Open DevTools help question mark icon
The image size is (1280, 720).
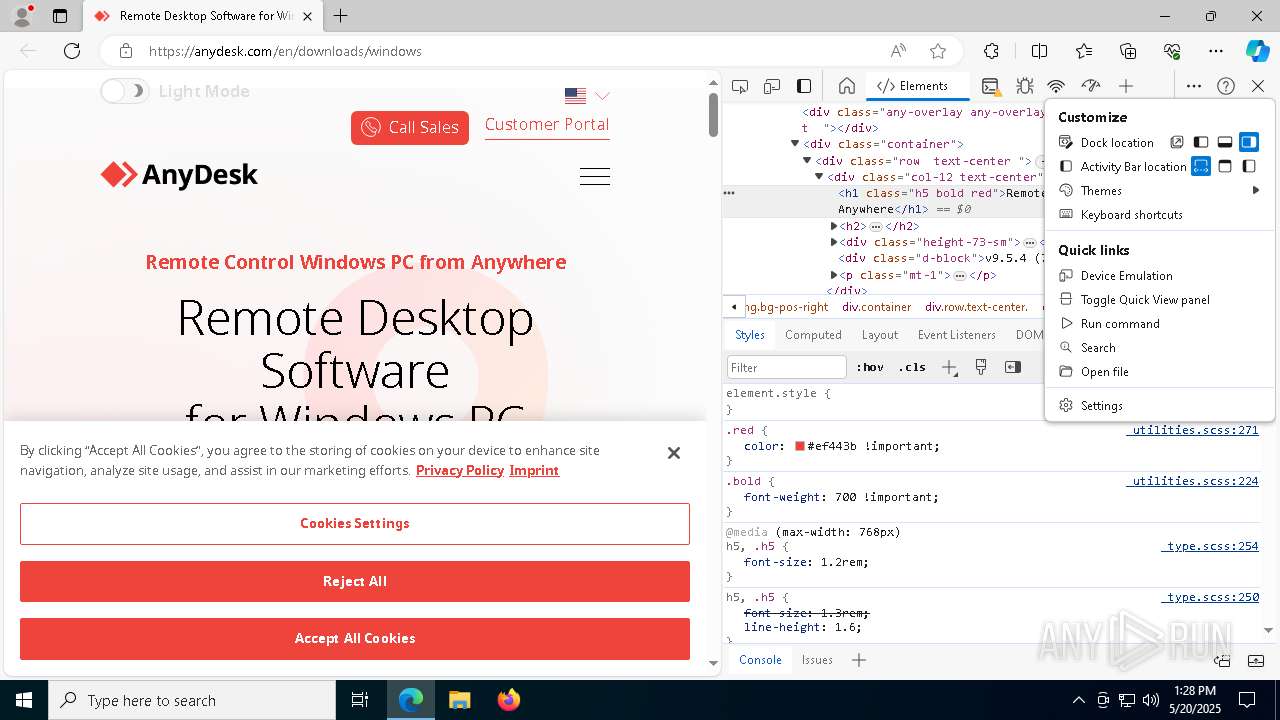1226,86
